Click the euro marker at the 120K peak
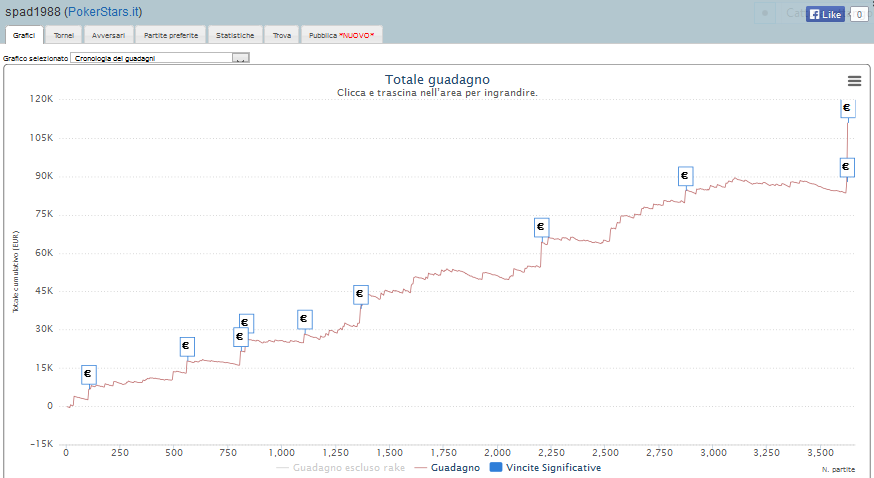874x478 pixels. tap(847, 108)
